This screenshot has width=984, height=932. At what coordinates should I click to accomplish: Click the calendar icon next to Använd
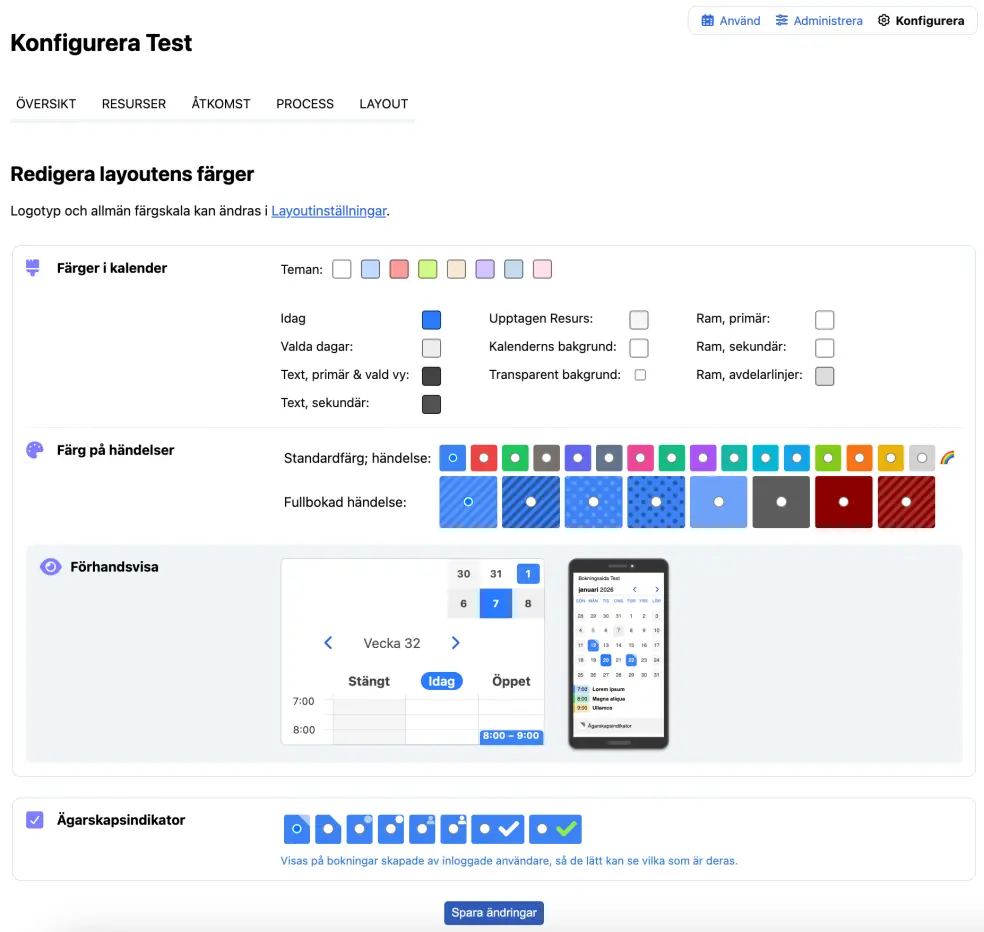[708, 20]
